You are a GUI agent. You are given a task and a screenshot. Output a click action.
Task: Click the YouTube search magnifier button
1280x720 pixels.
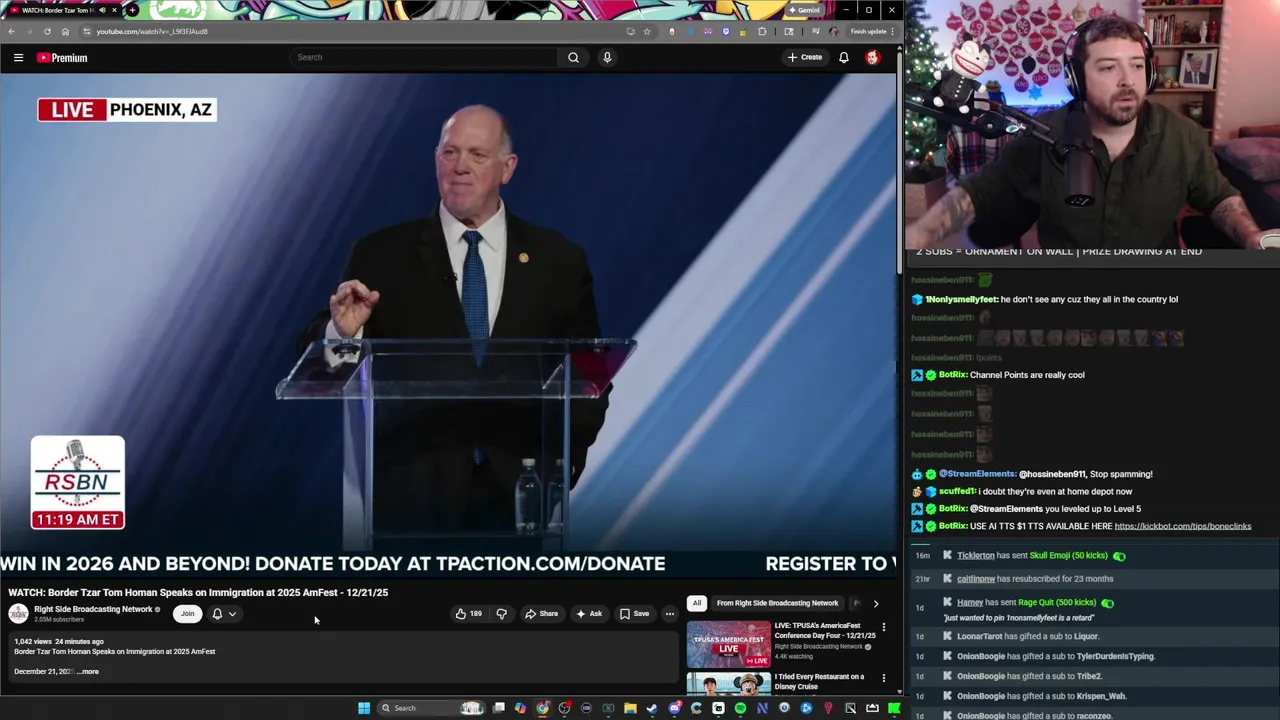point(573,57)
